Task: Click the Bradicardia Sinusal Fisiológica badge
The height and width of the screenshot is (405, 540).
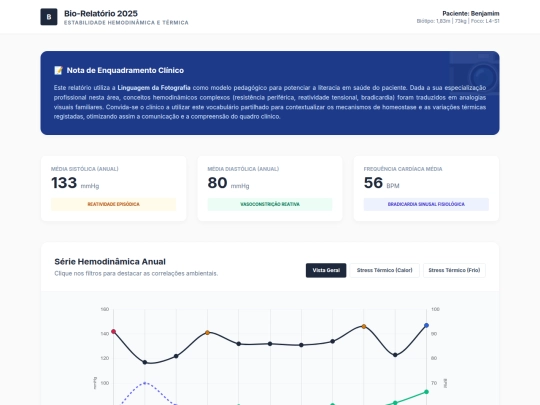Action: tap(426, 204)
